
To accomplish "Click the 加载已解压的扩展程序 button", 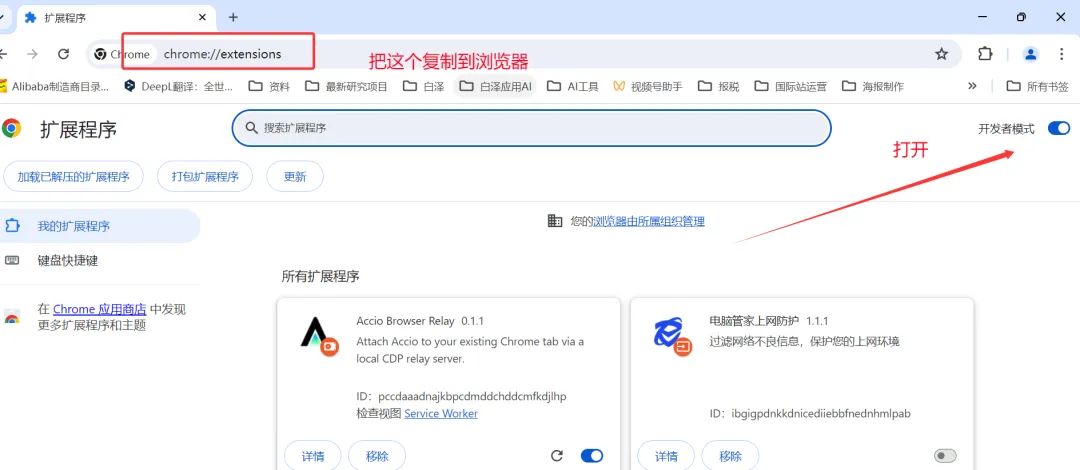I will 73,176.
